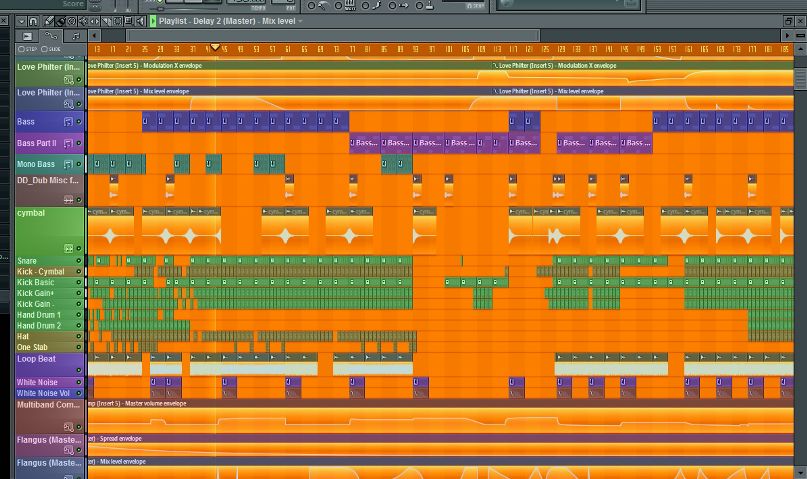Click the magnet snap icon in playlist toolbar
Screen dimensions: 807x479
pyautogui.click(x=33, y=21)
